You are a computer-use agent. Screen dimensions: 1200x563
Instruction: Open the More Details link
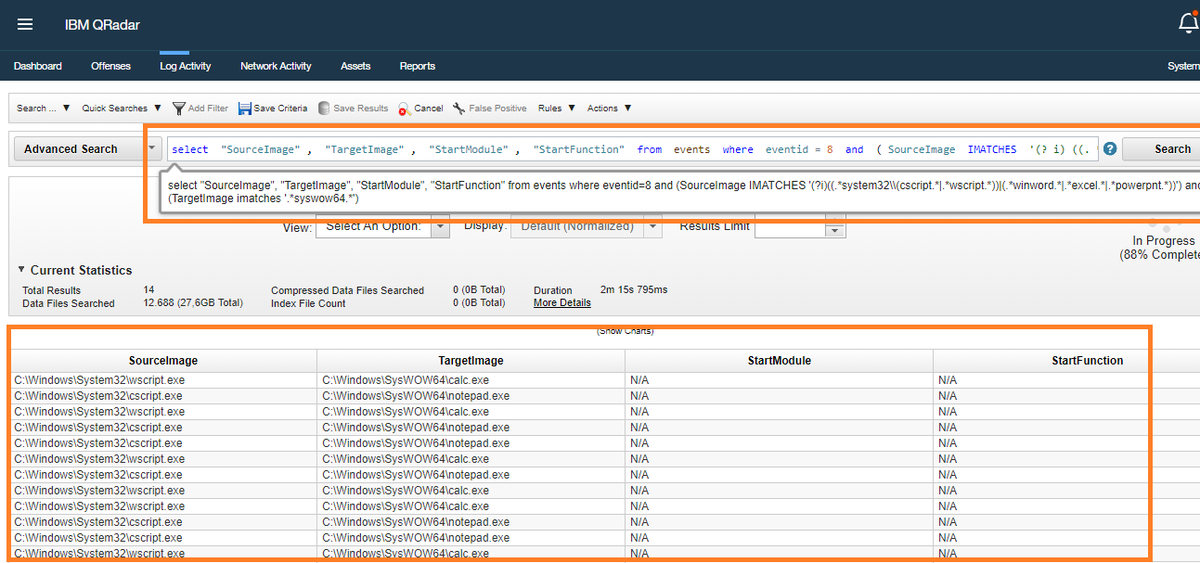pyautogui.click(x=562, y=303)
